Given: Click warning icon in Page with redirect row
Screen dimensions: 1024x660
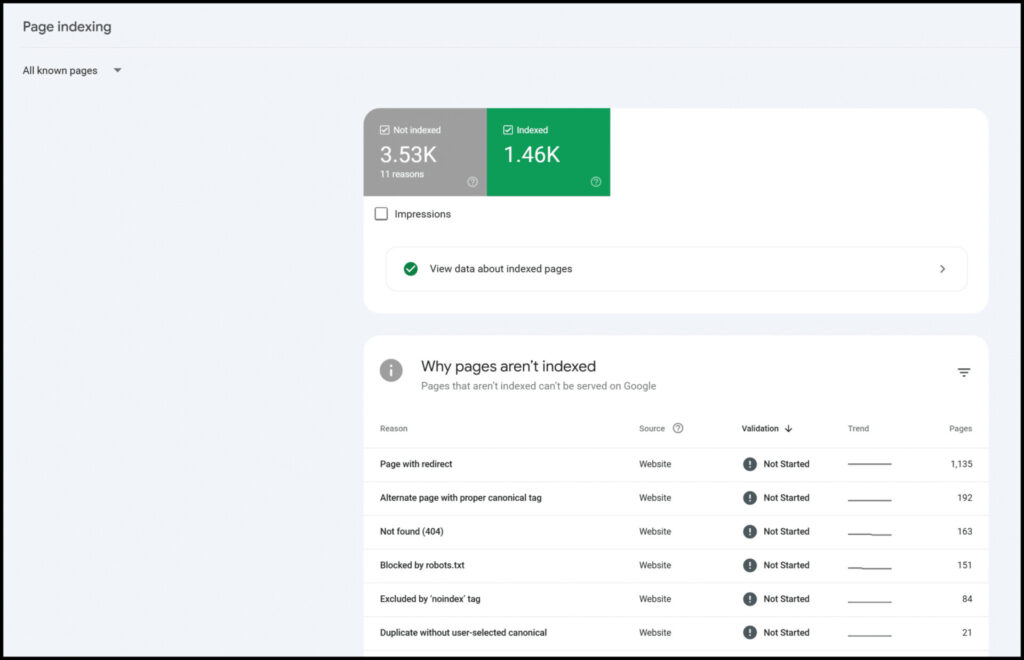Looking at the screenshot, I should point(750,464).
